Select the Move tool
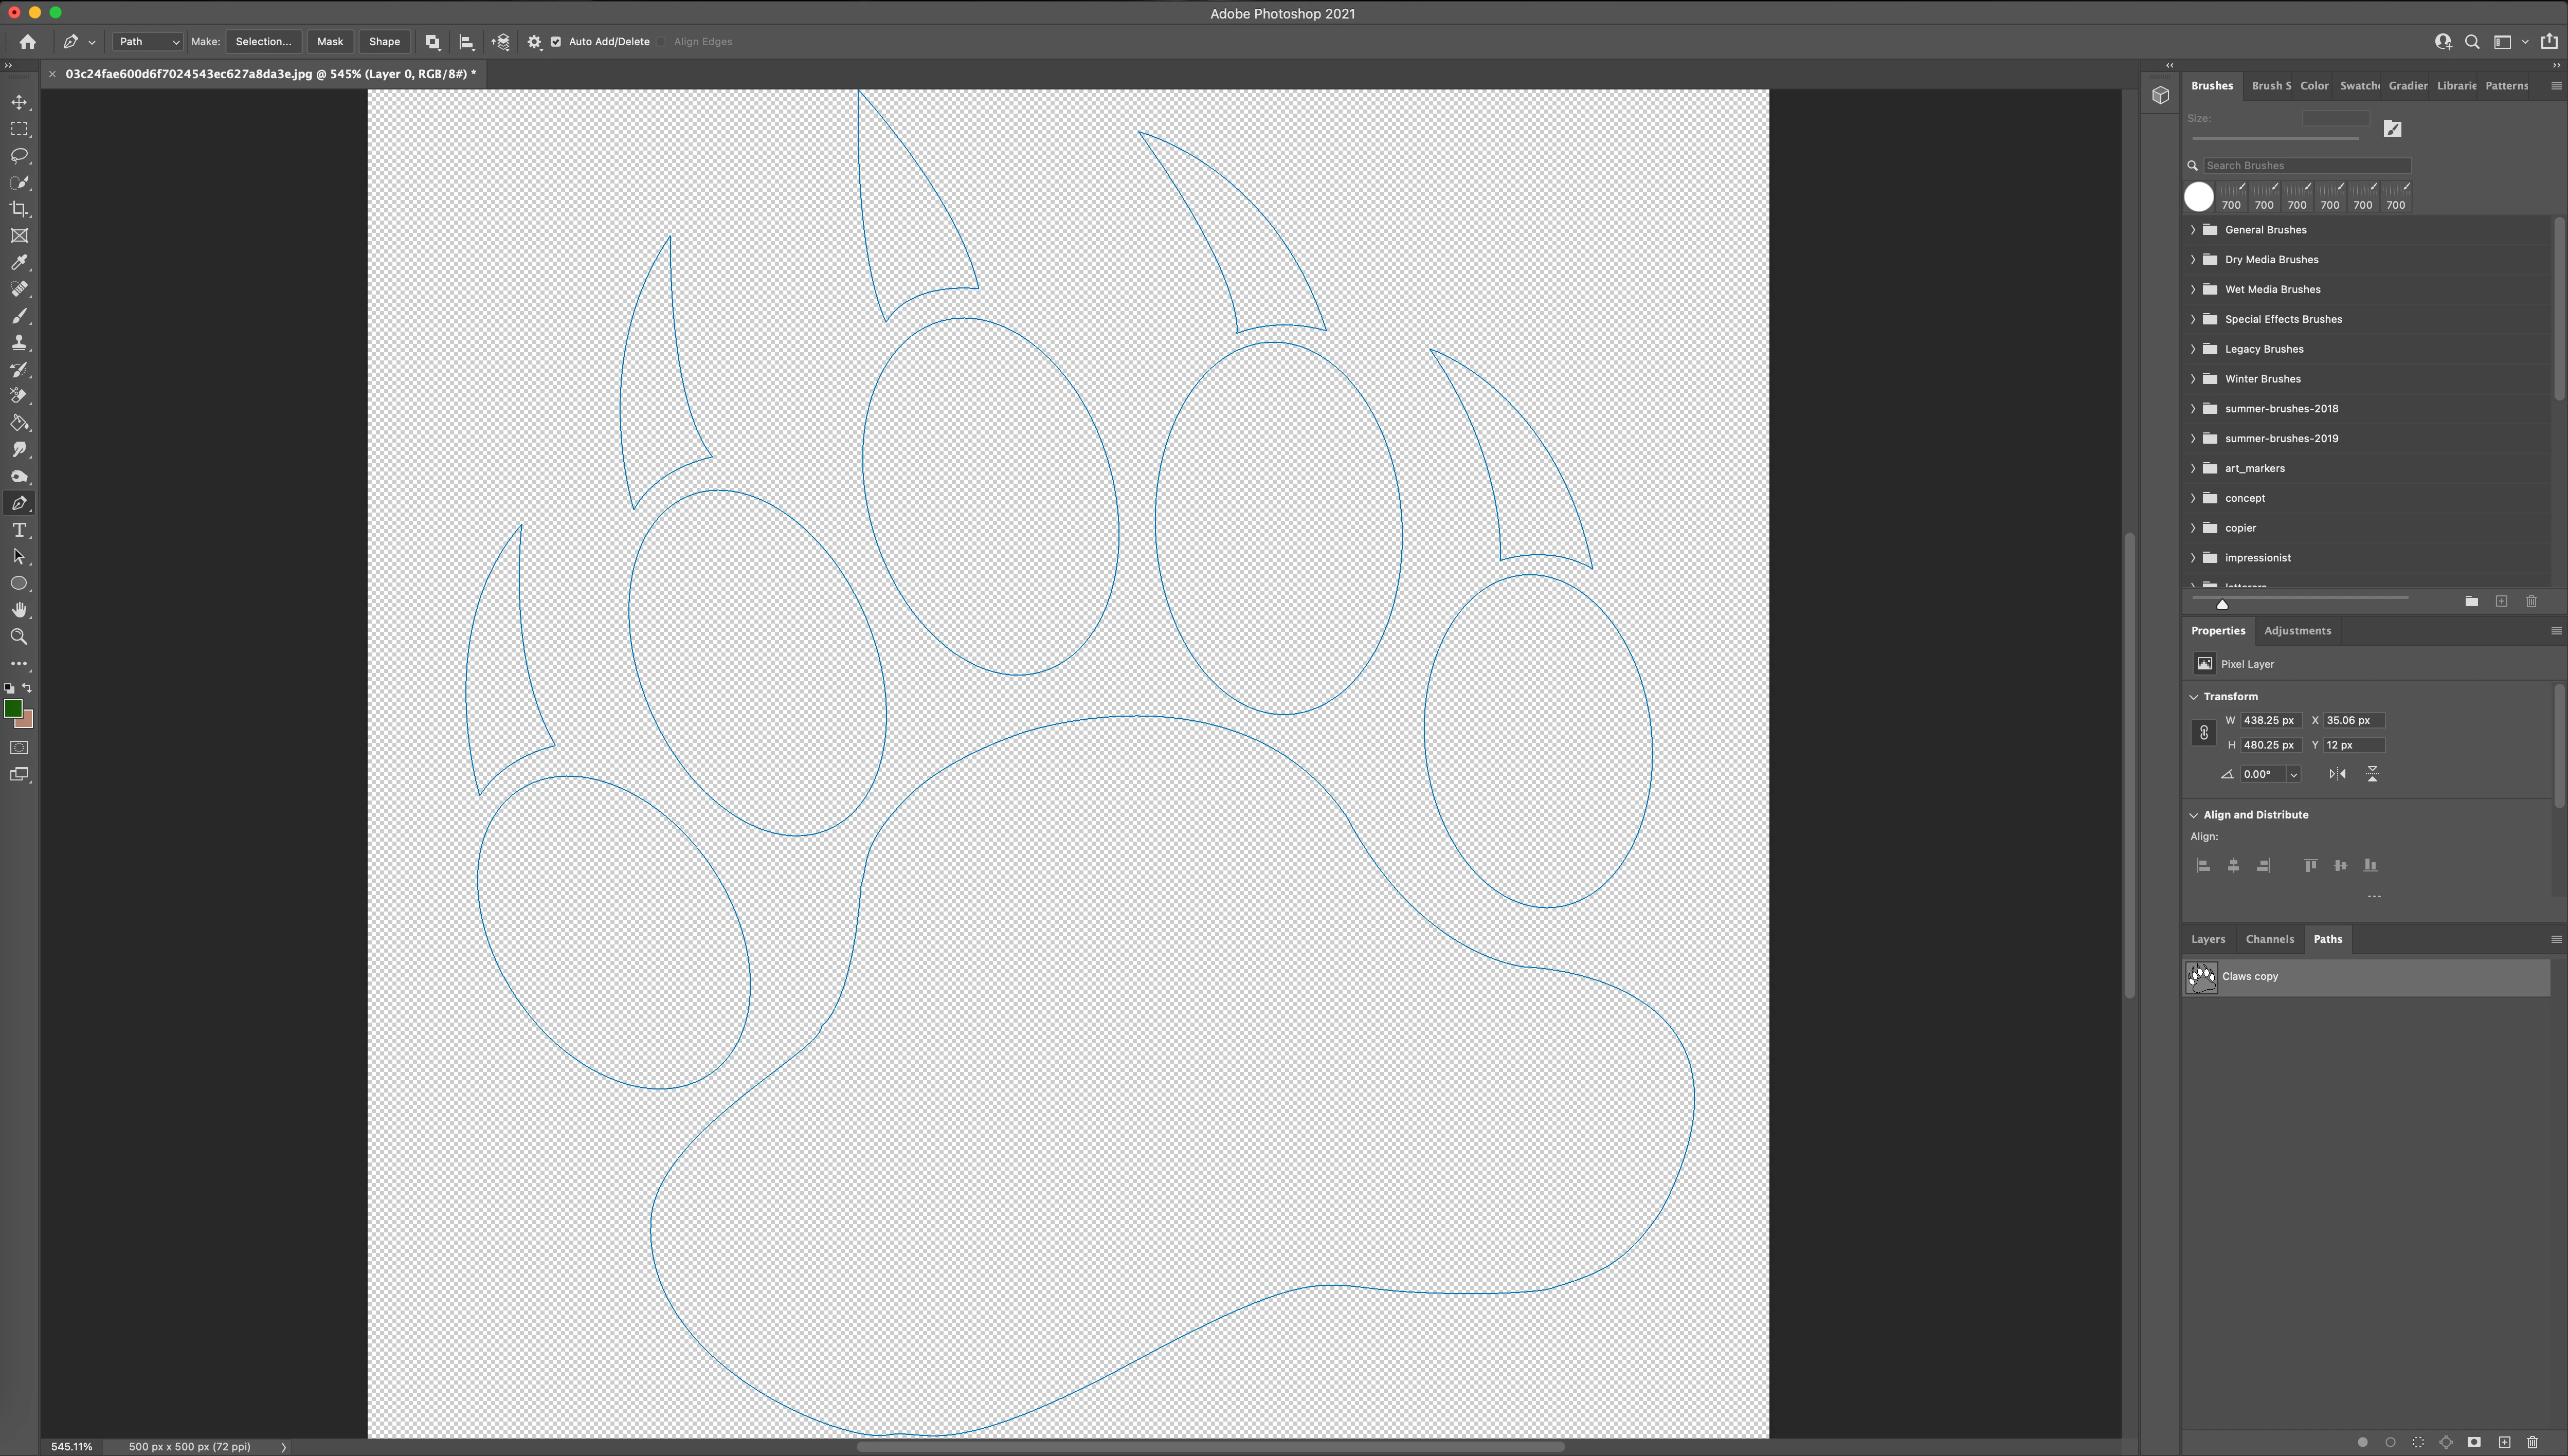The image size is (2568, 1456). tap(19, 103)
